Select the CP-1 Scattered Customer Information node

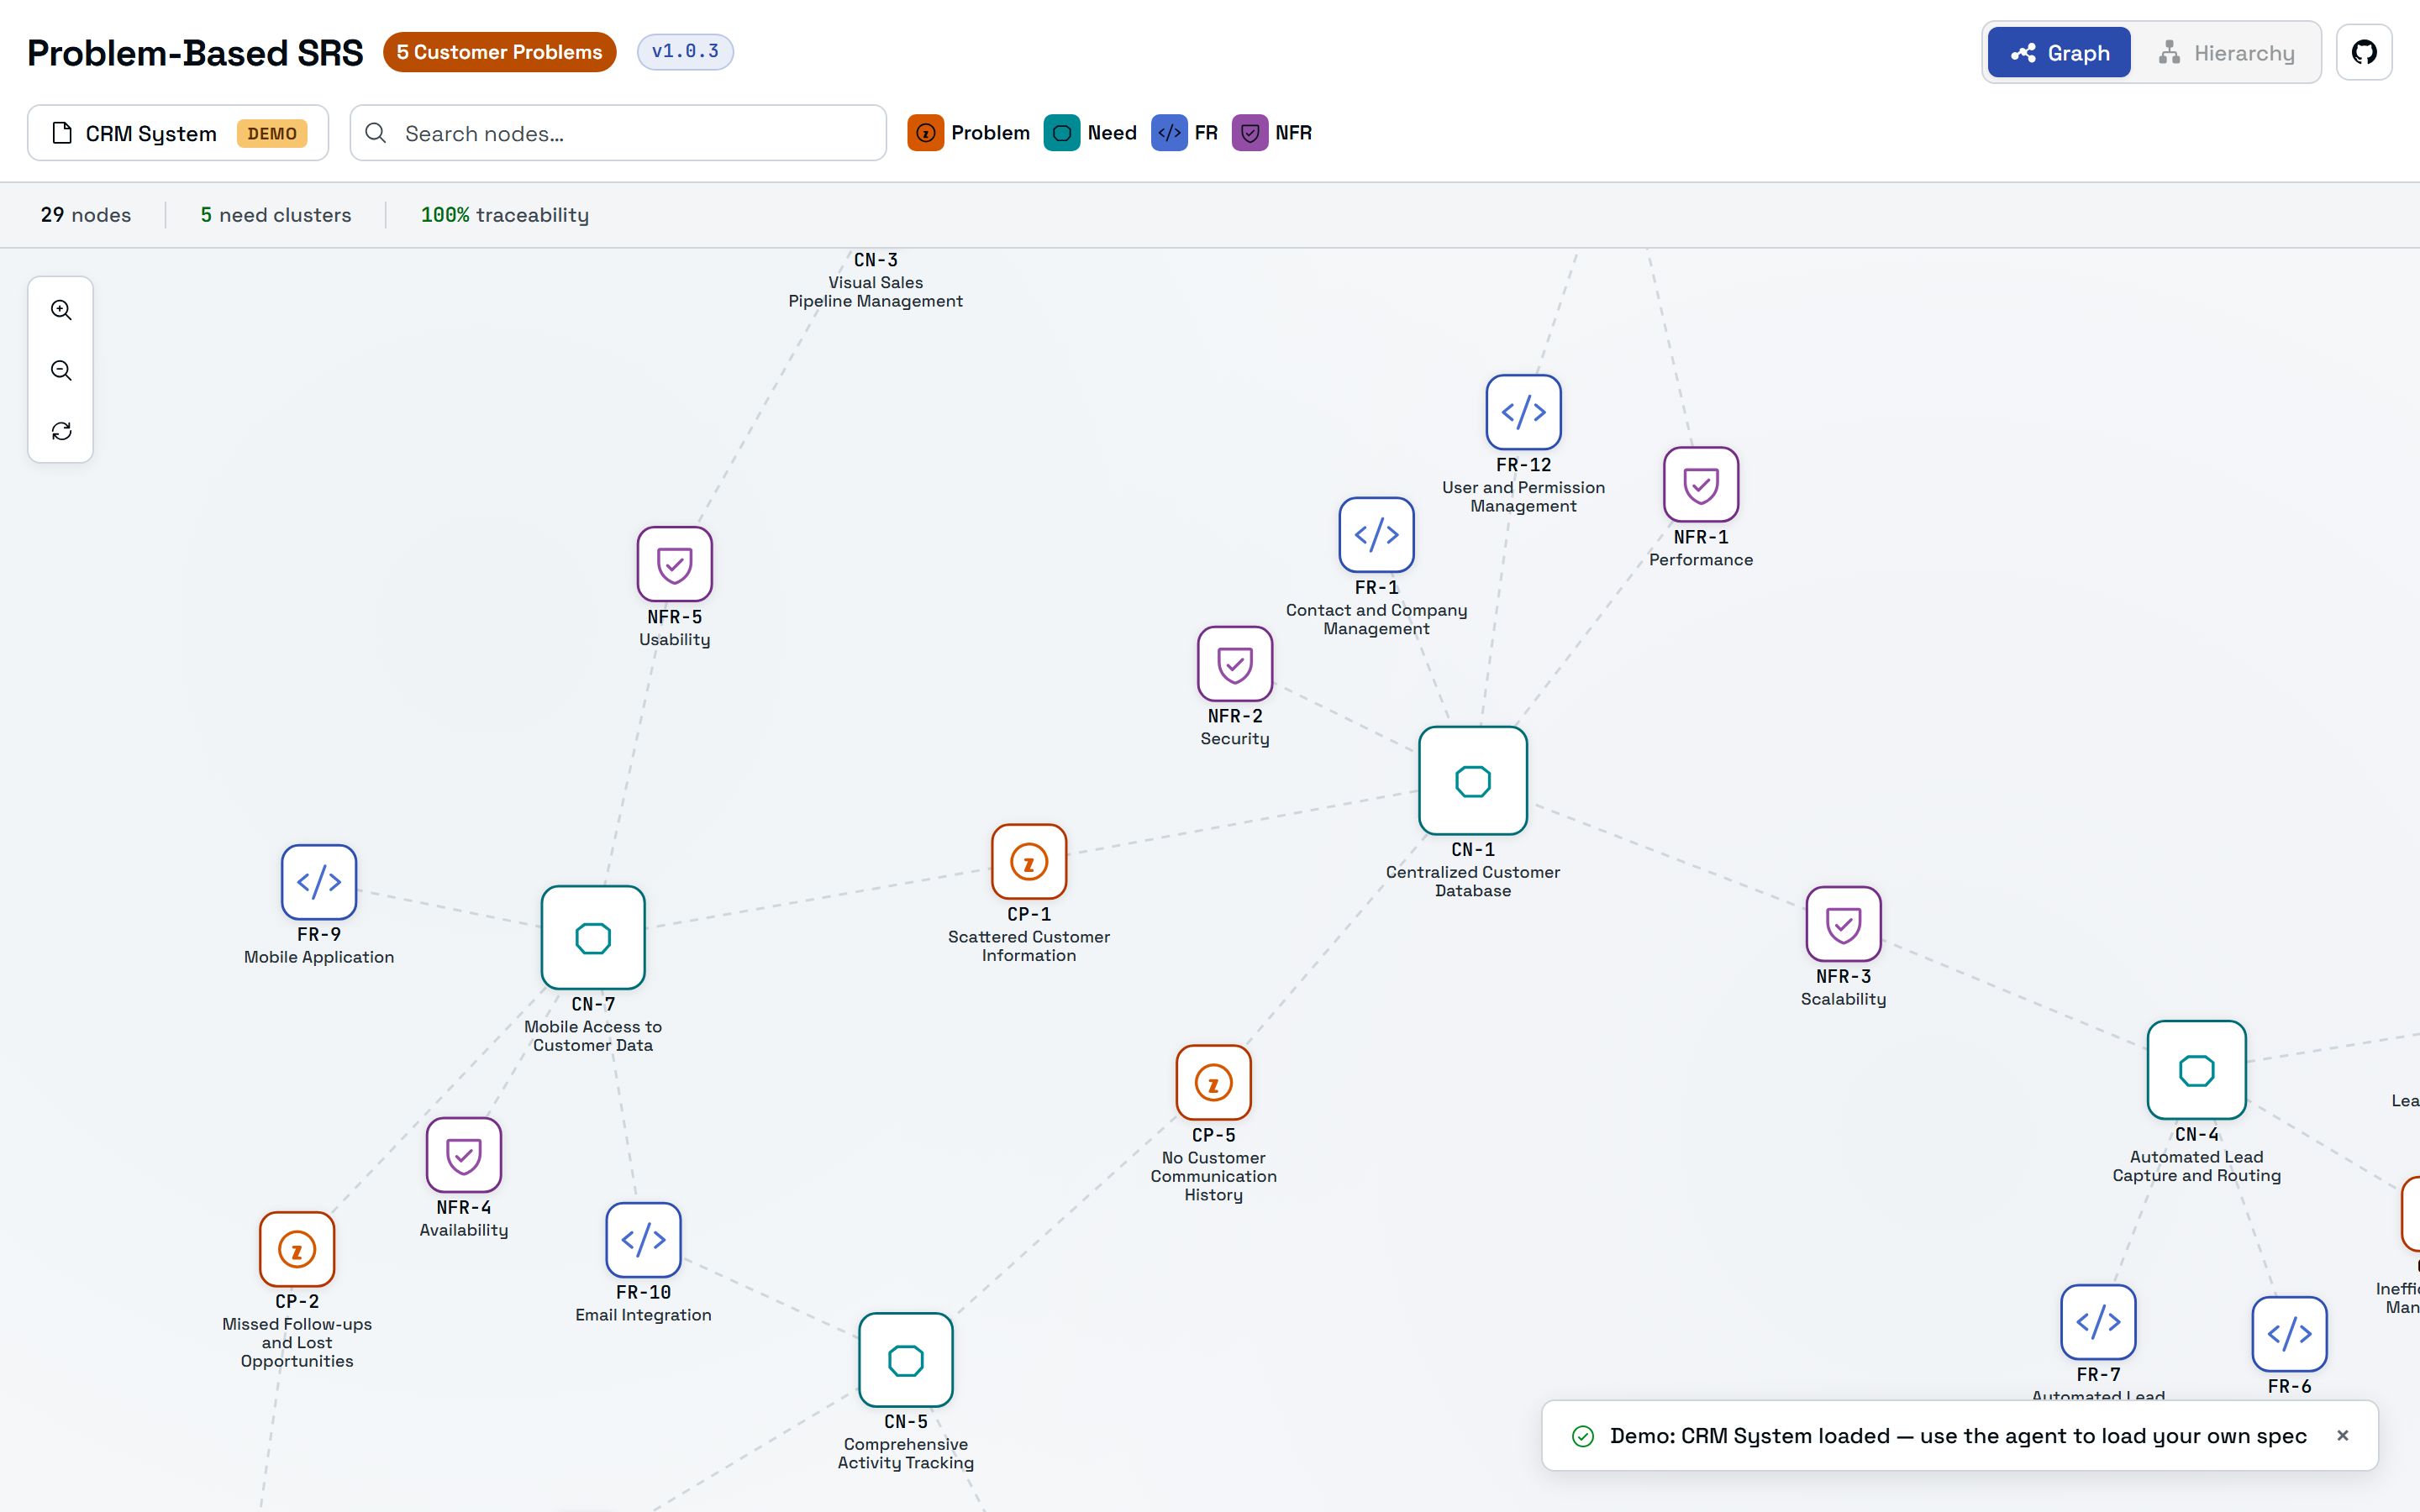click(1029, 862)
